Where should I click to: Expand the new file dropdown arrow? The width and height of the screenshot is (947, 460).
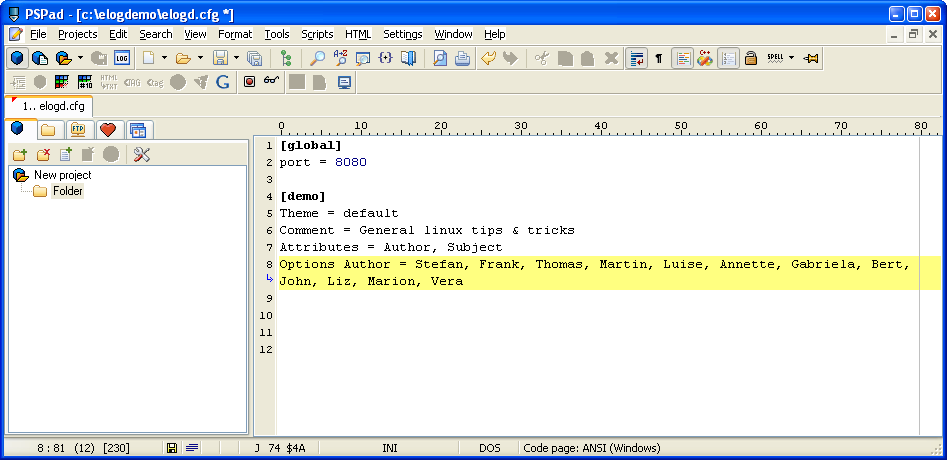[x=164, y=59]
